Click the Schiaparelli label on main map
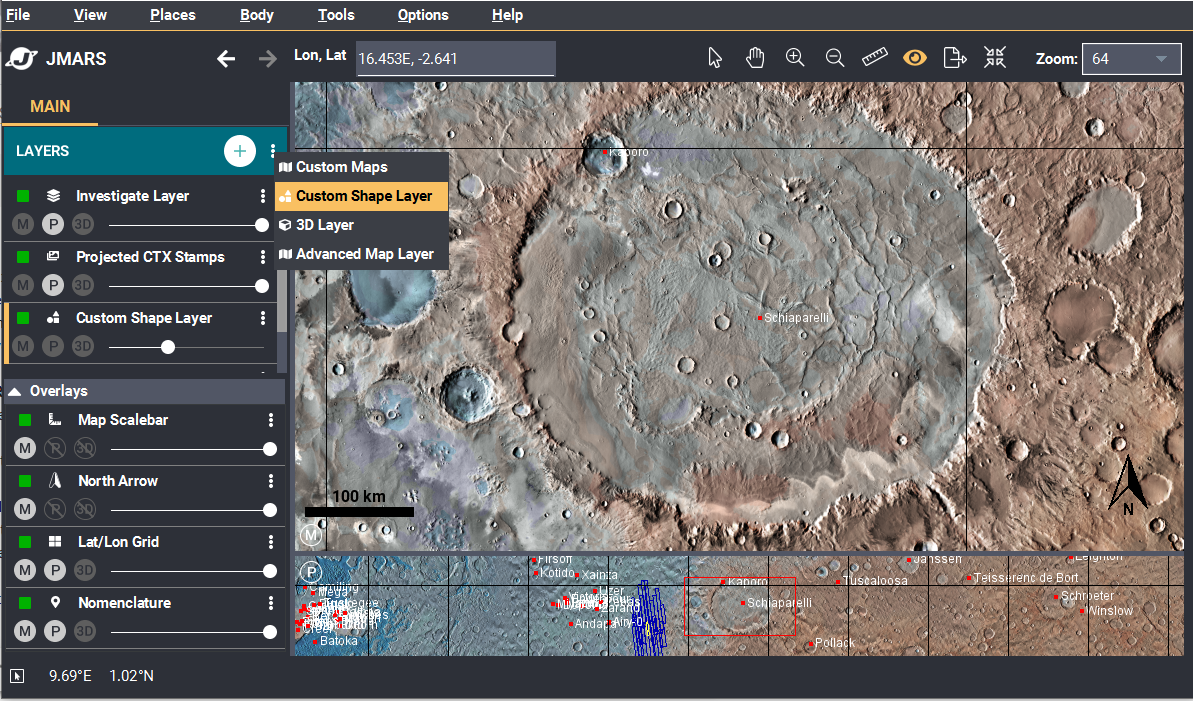The width and height of the screenshot is (1193, 701). coord(796,317)
